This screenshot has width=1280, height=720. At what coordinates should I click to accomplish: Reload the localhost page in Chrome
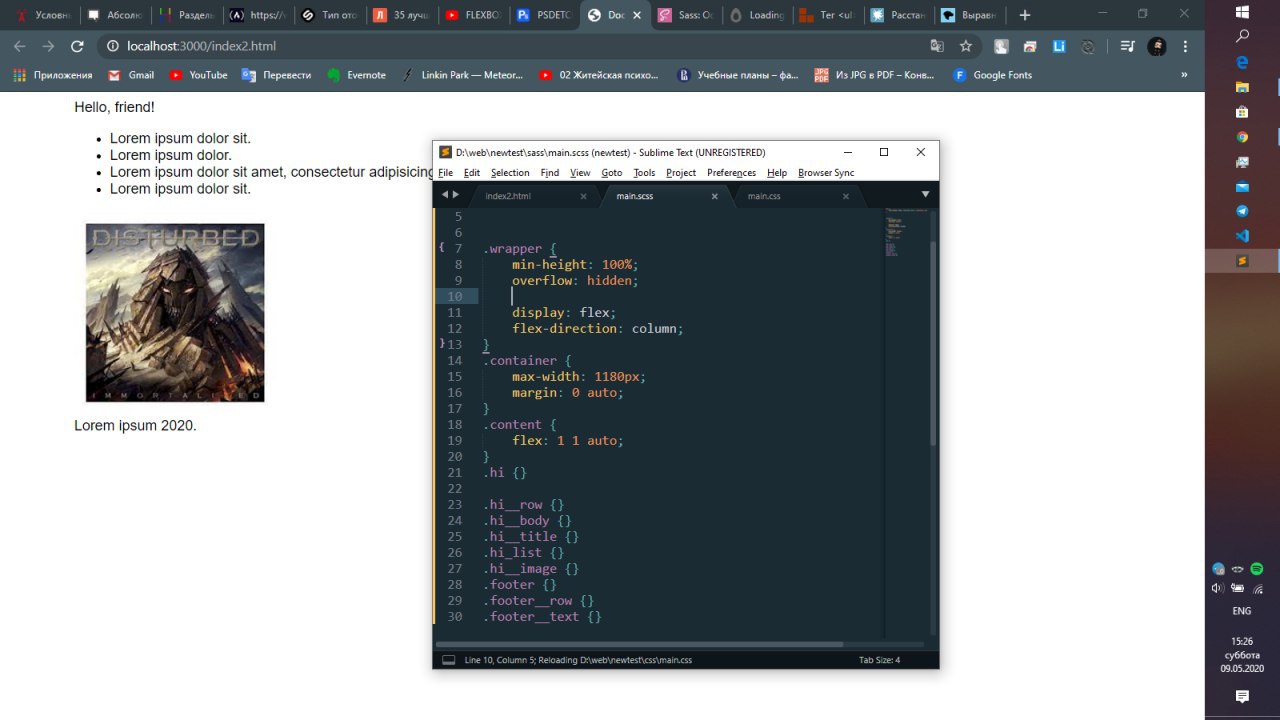[77, 46]
